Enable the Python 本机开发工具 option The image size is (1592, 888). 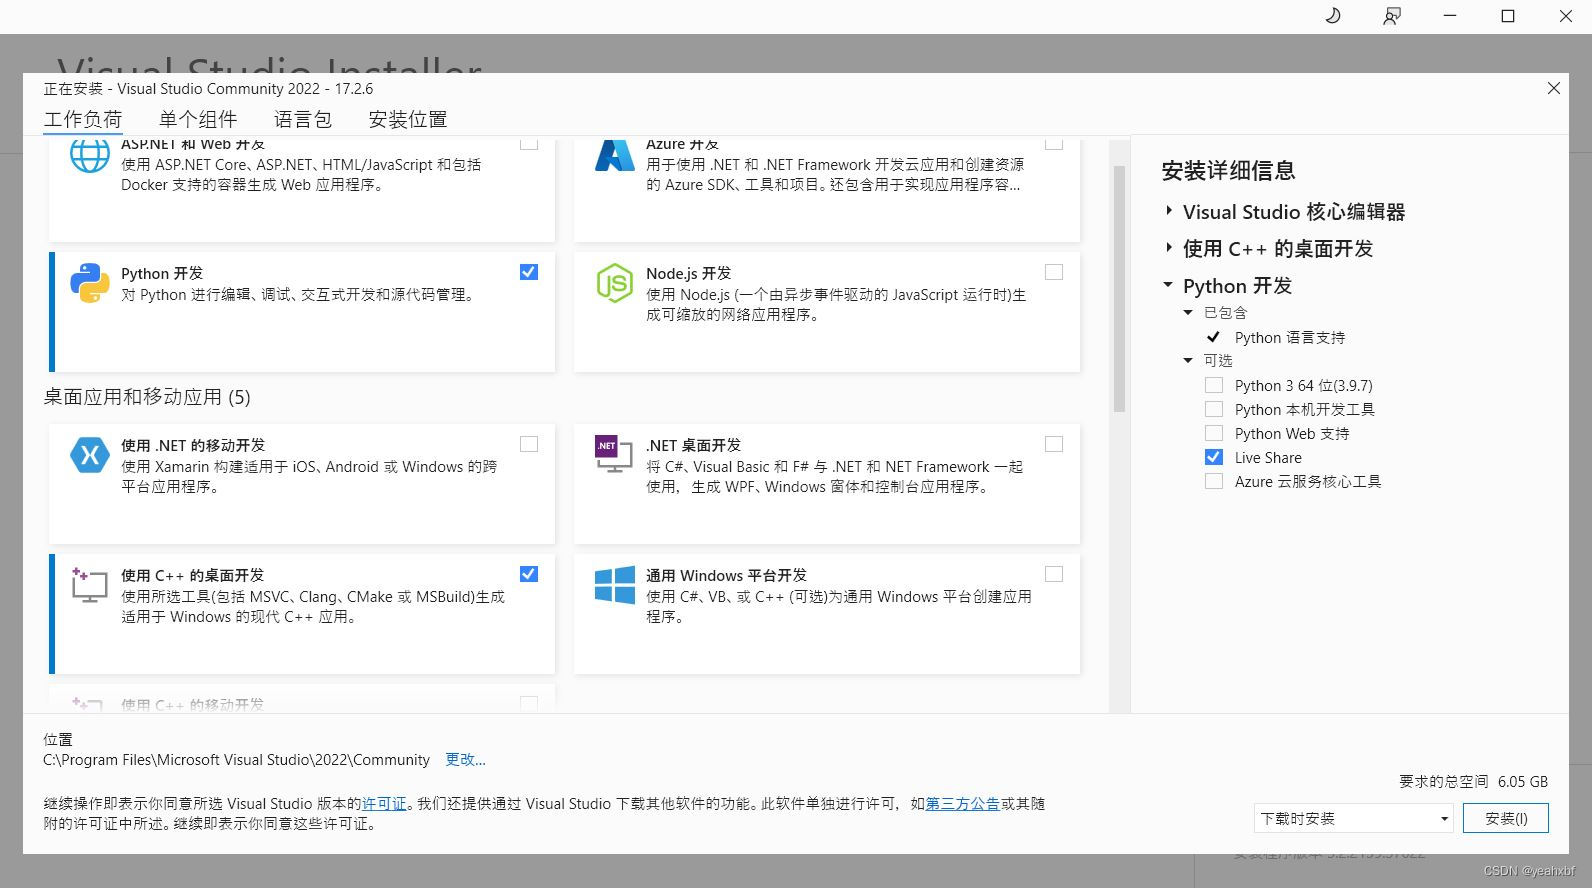pyautogui.click(x=1214, y=409)
